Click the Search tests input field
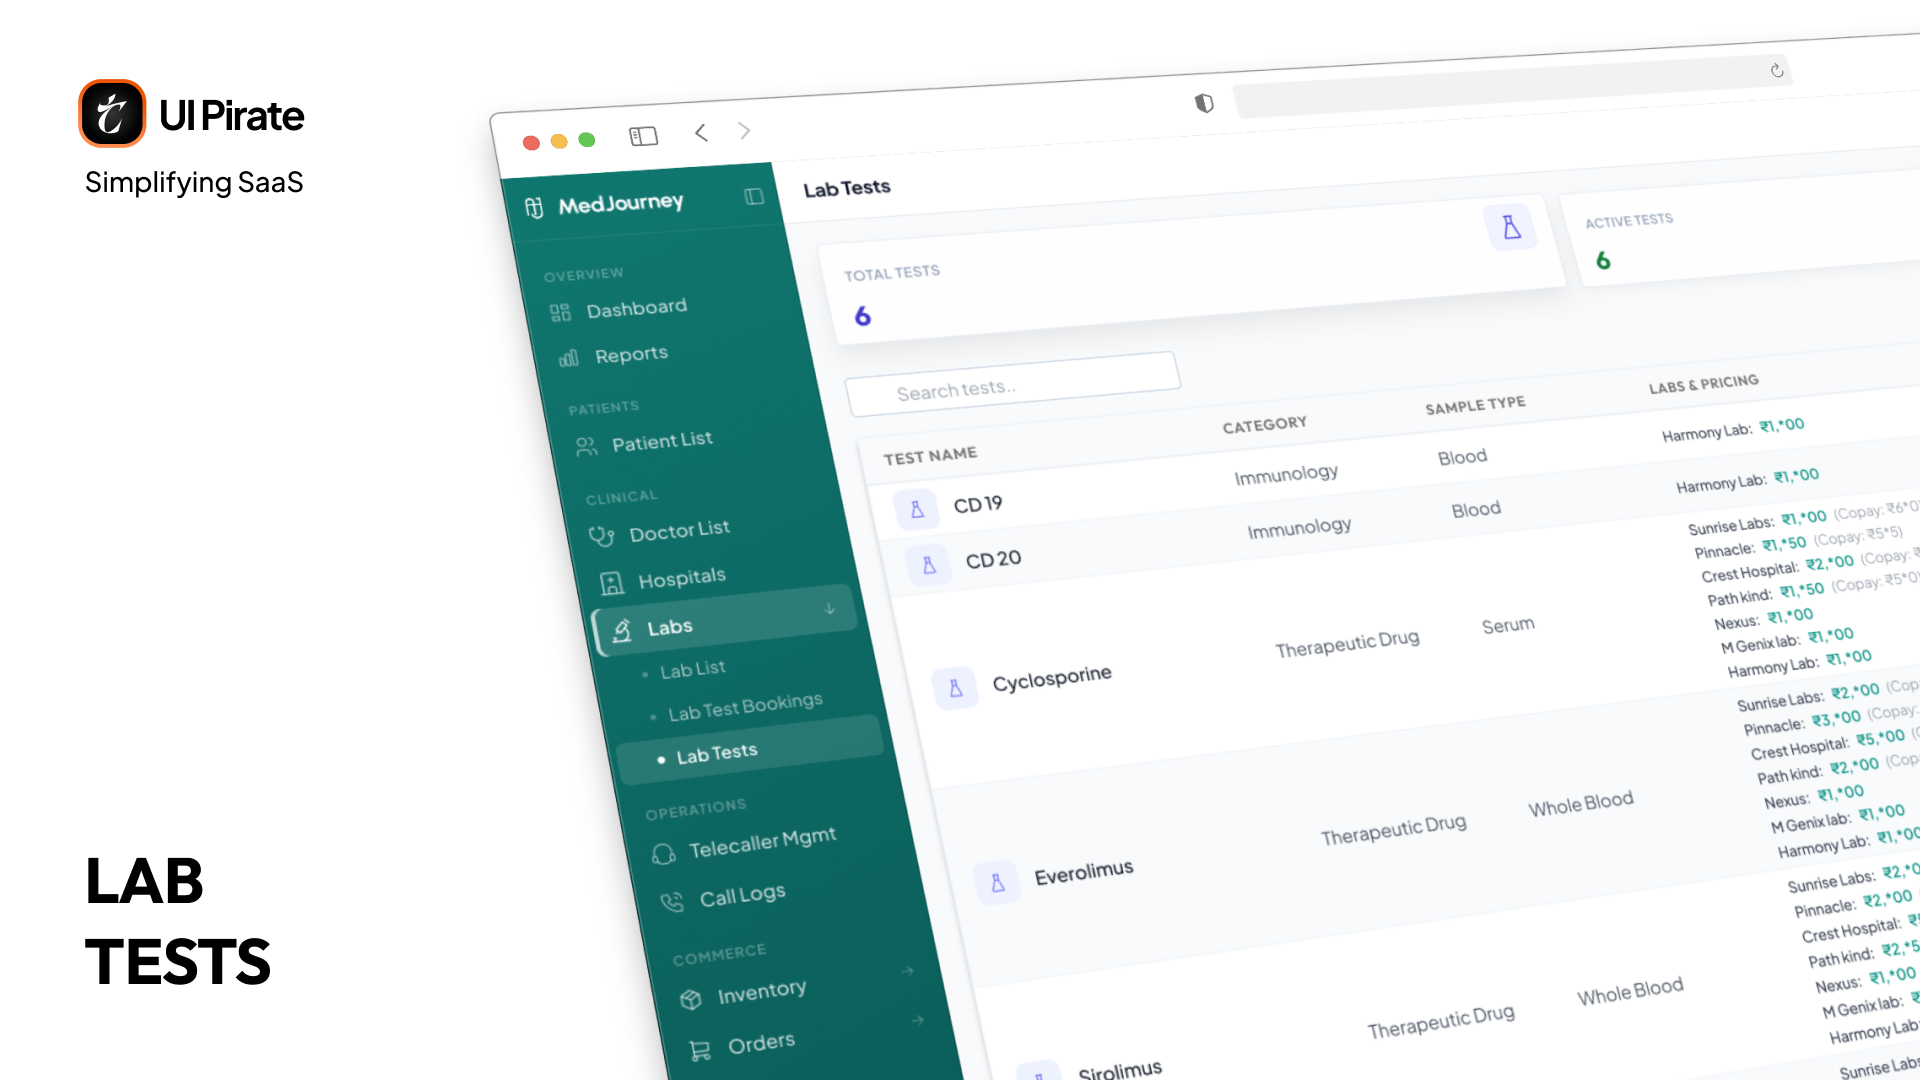Screen dimensions: 1920x1080 [x=1013, y=384]
